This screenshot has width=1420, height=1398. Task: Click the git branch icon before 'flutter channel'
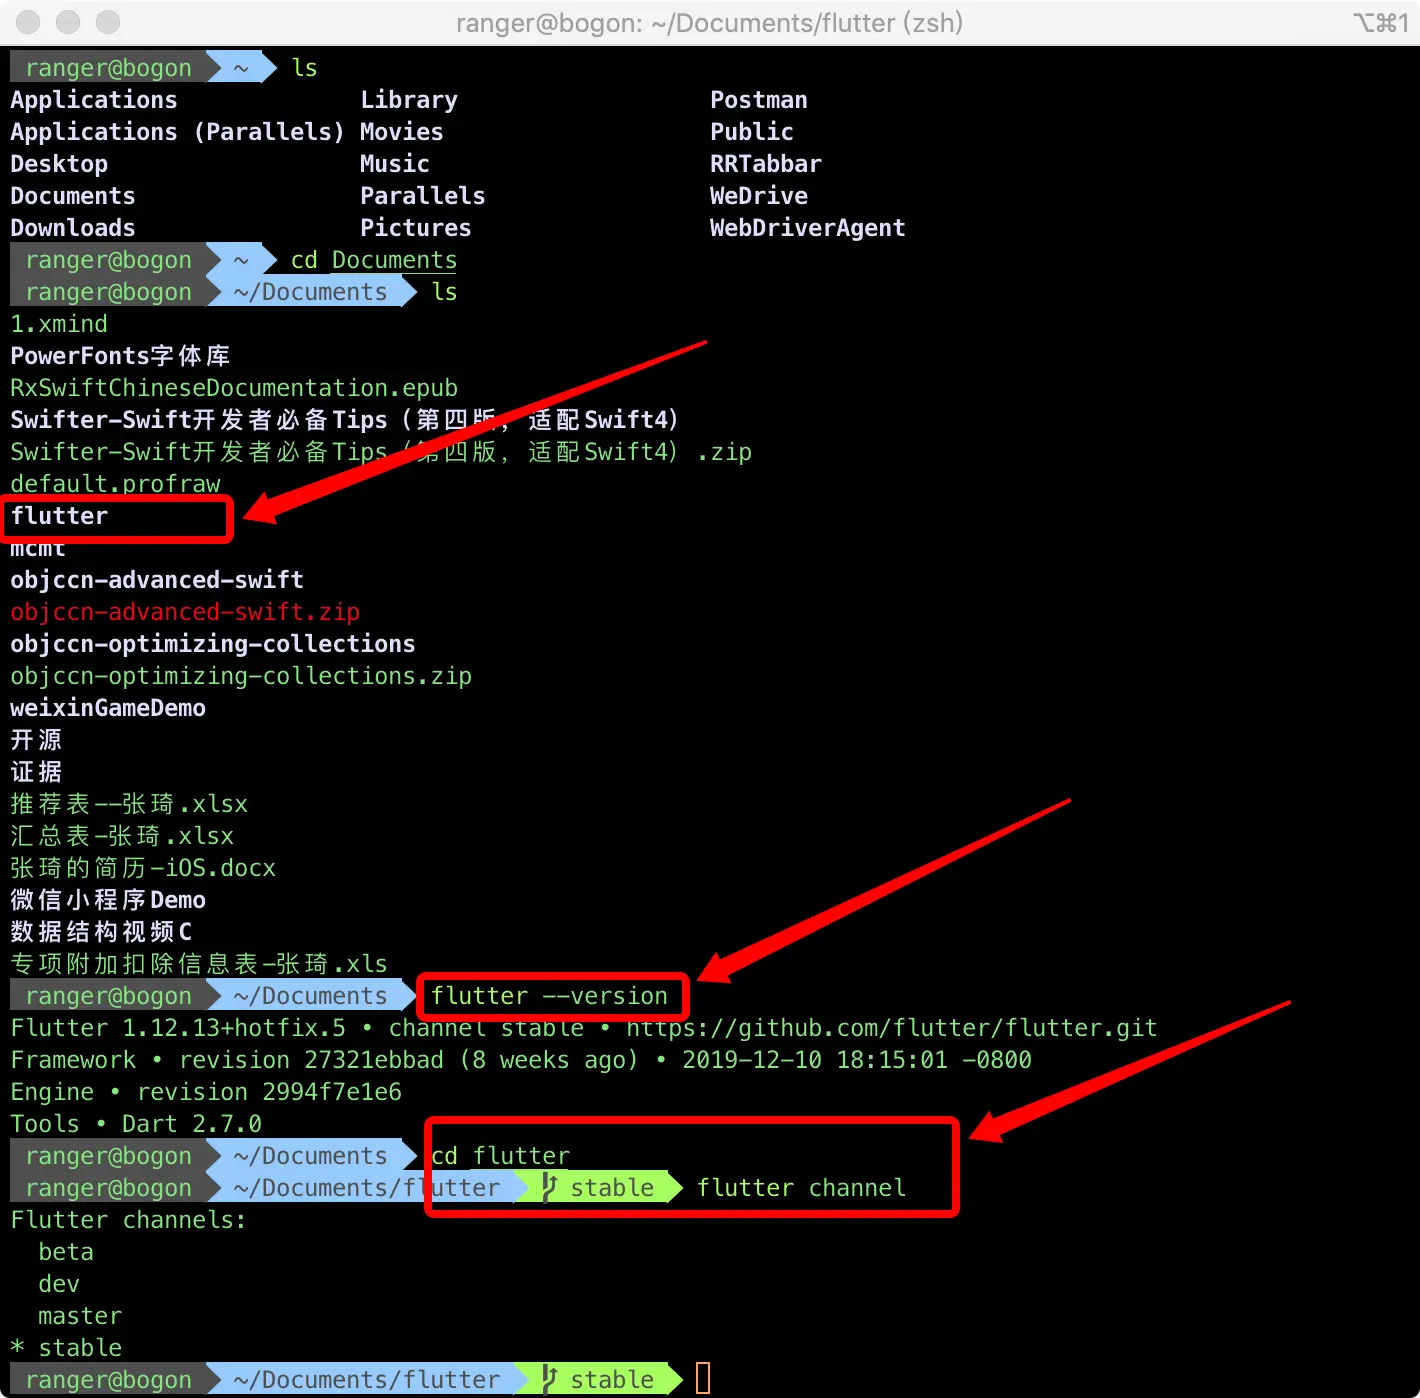click(x=549, y=1187)
